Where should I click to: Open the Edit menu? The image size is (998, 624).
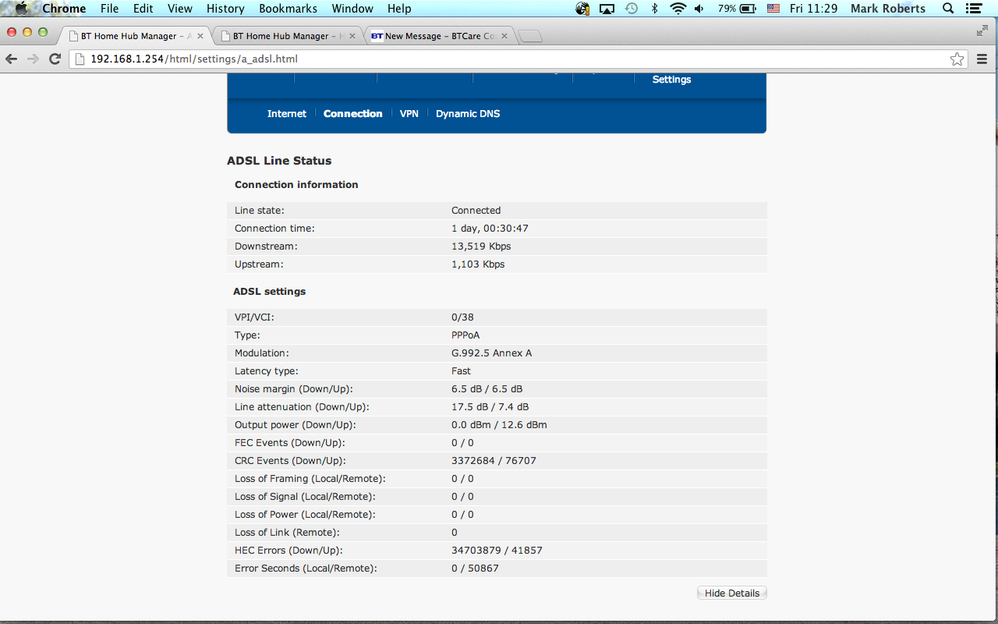pyautogui.click(x=143, y=9)
